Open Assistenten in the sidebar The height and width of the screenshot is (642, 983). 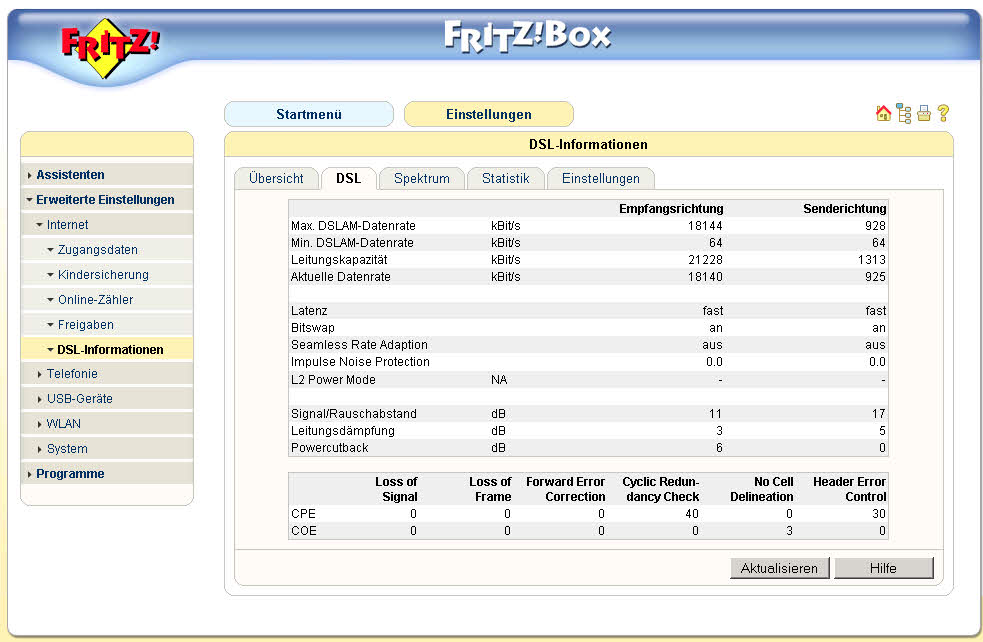click(x=70, y=175)
